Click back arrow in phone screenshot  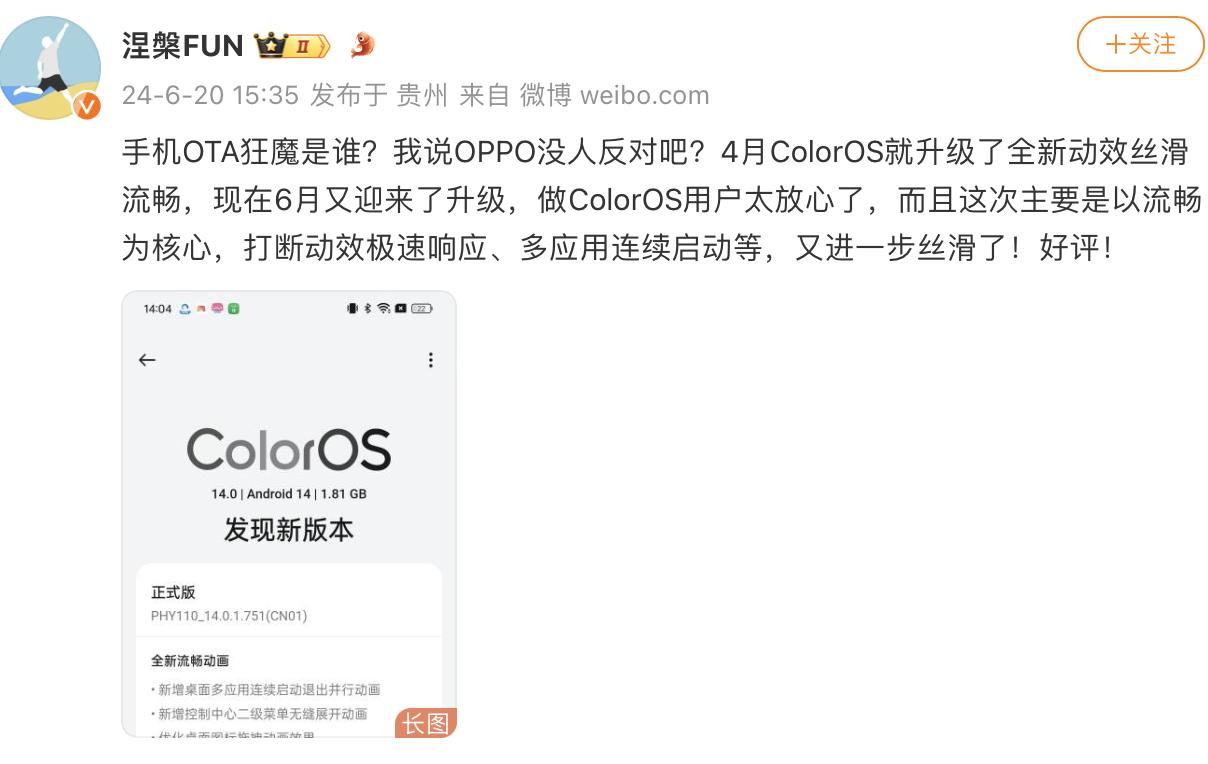147,360
